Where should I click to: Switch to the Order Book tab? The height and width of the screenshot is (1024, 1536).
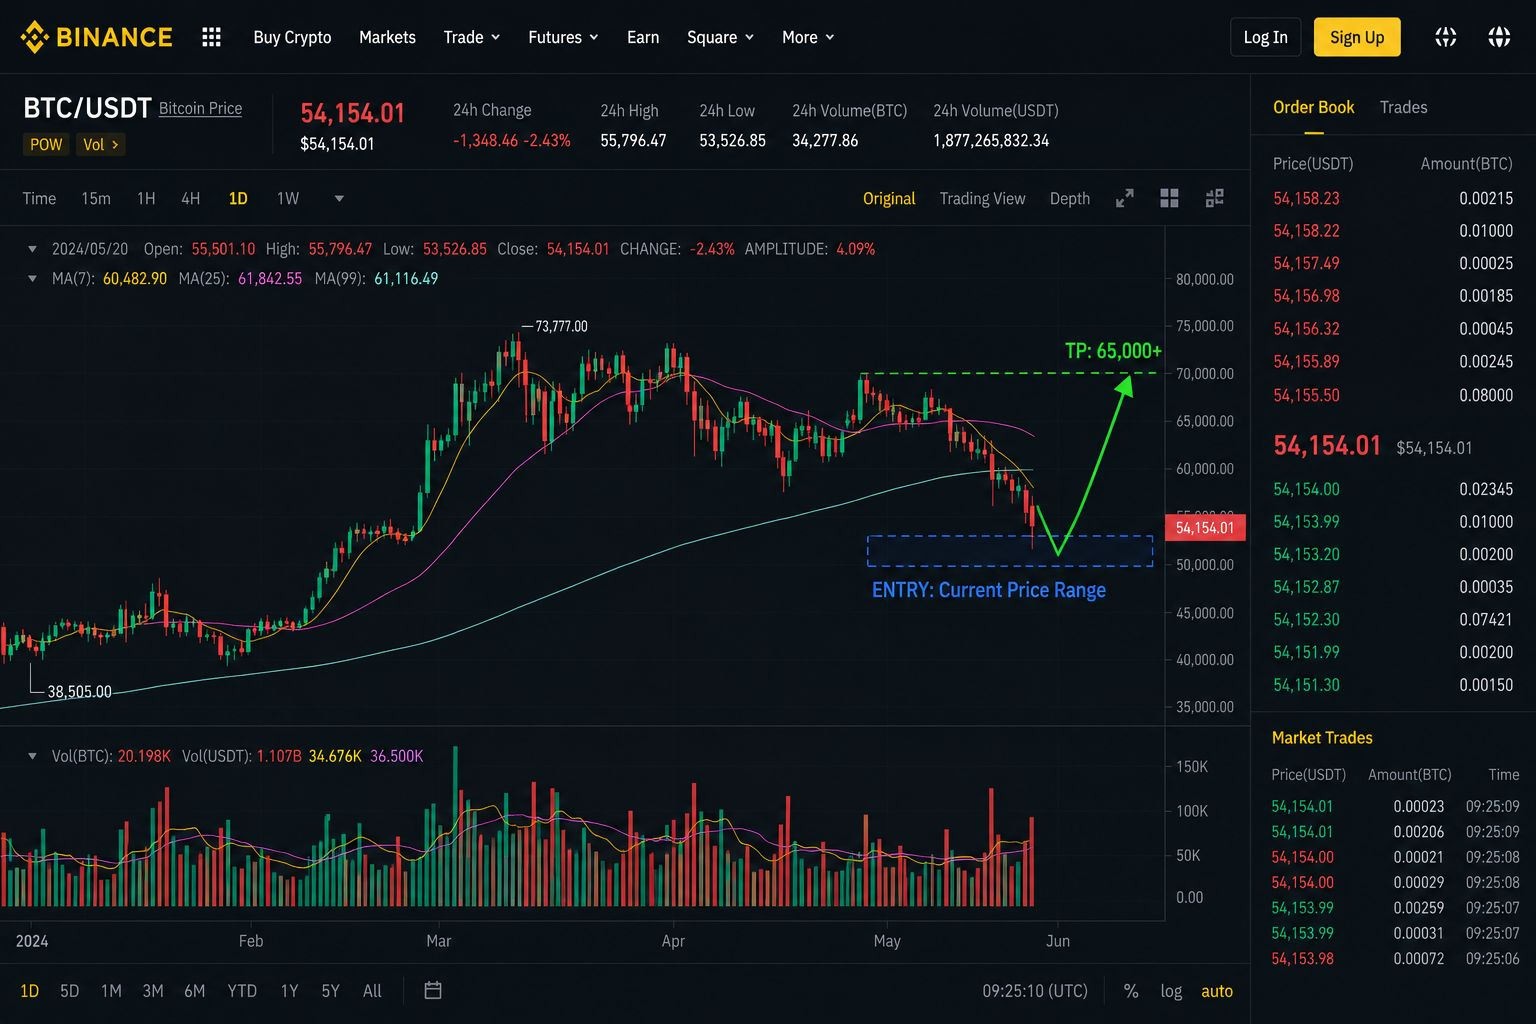1313,107
